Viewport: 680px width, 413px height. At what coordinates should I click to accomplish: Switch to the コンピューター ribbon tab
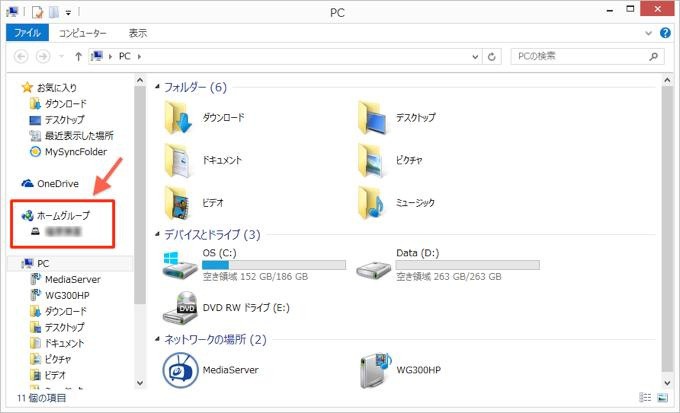[x=83, y=33]
